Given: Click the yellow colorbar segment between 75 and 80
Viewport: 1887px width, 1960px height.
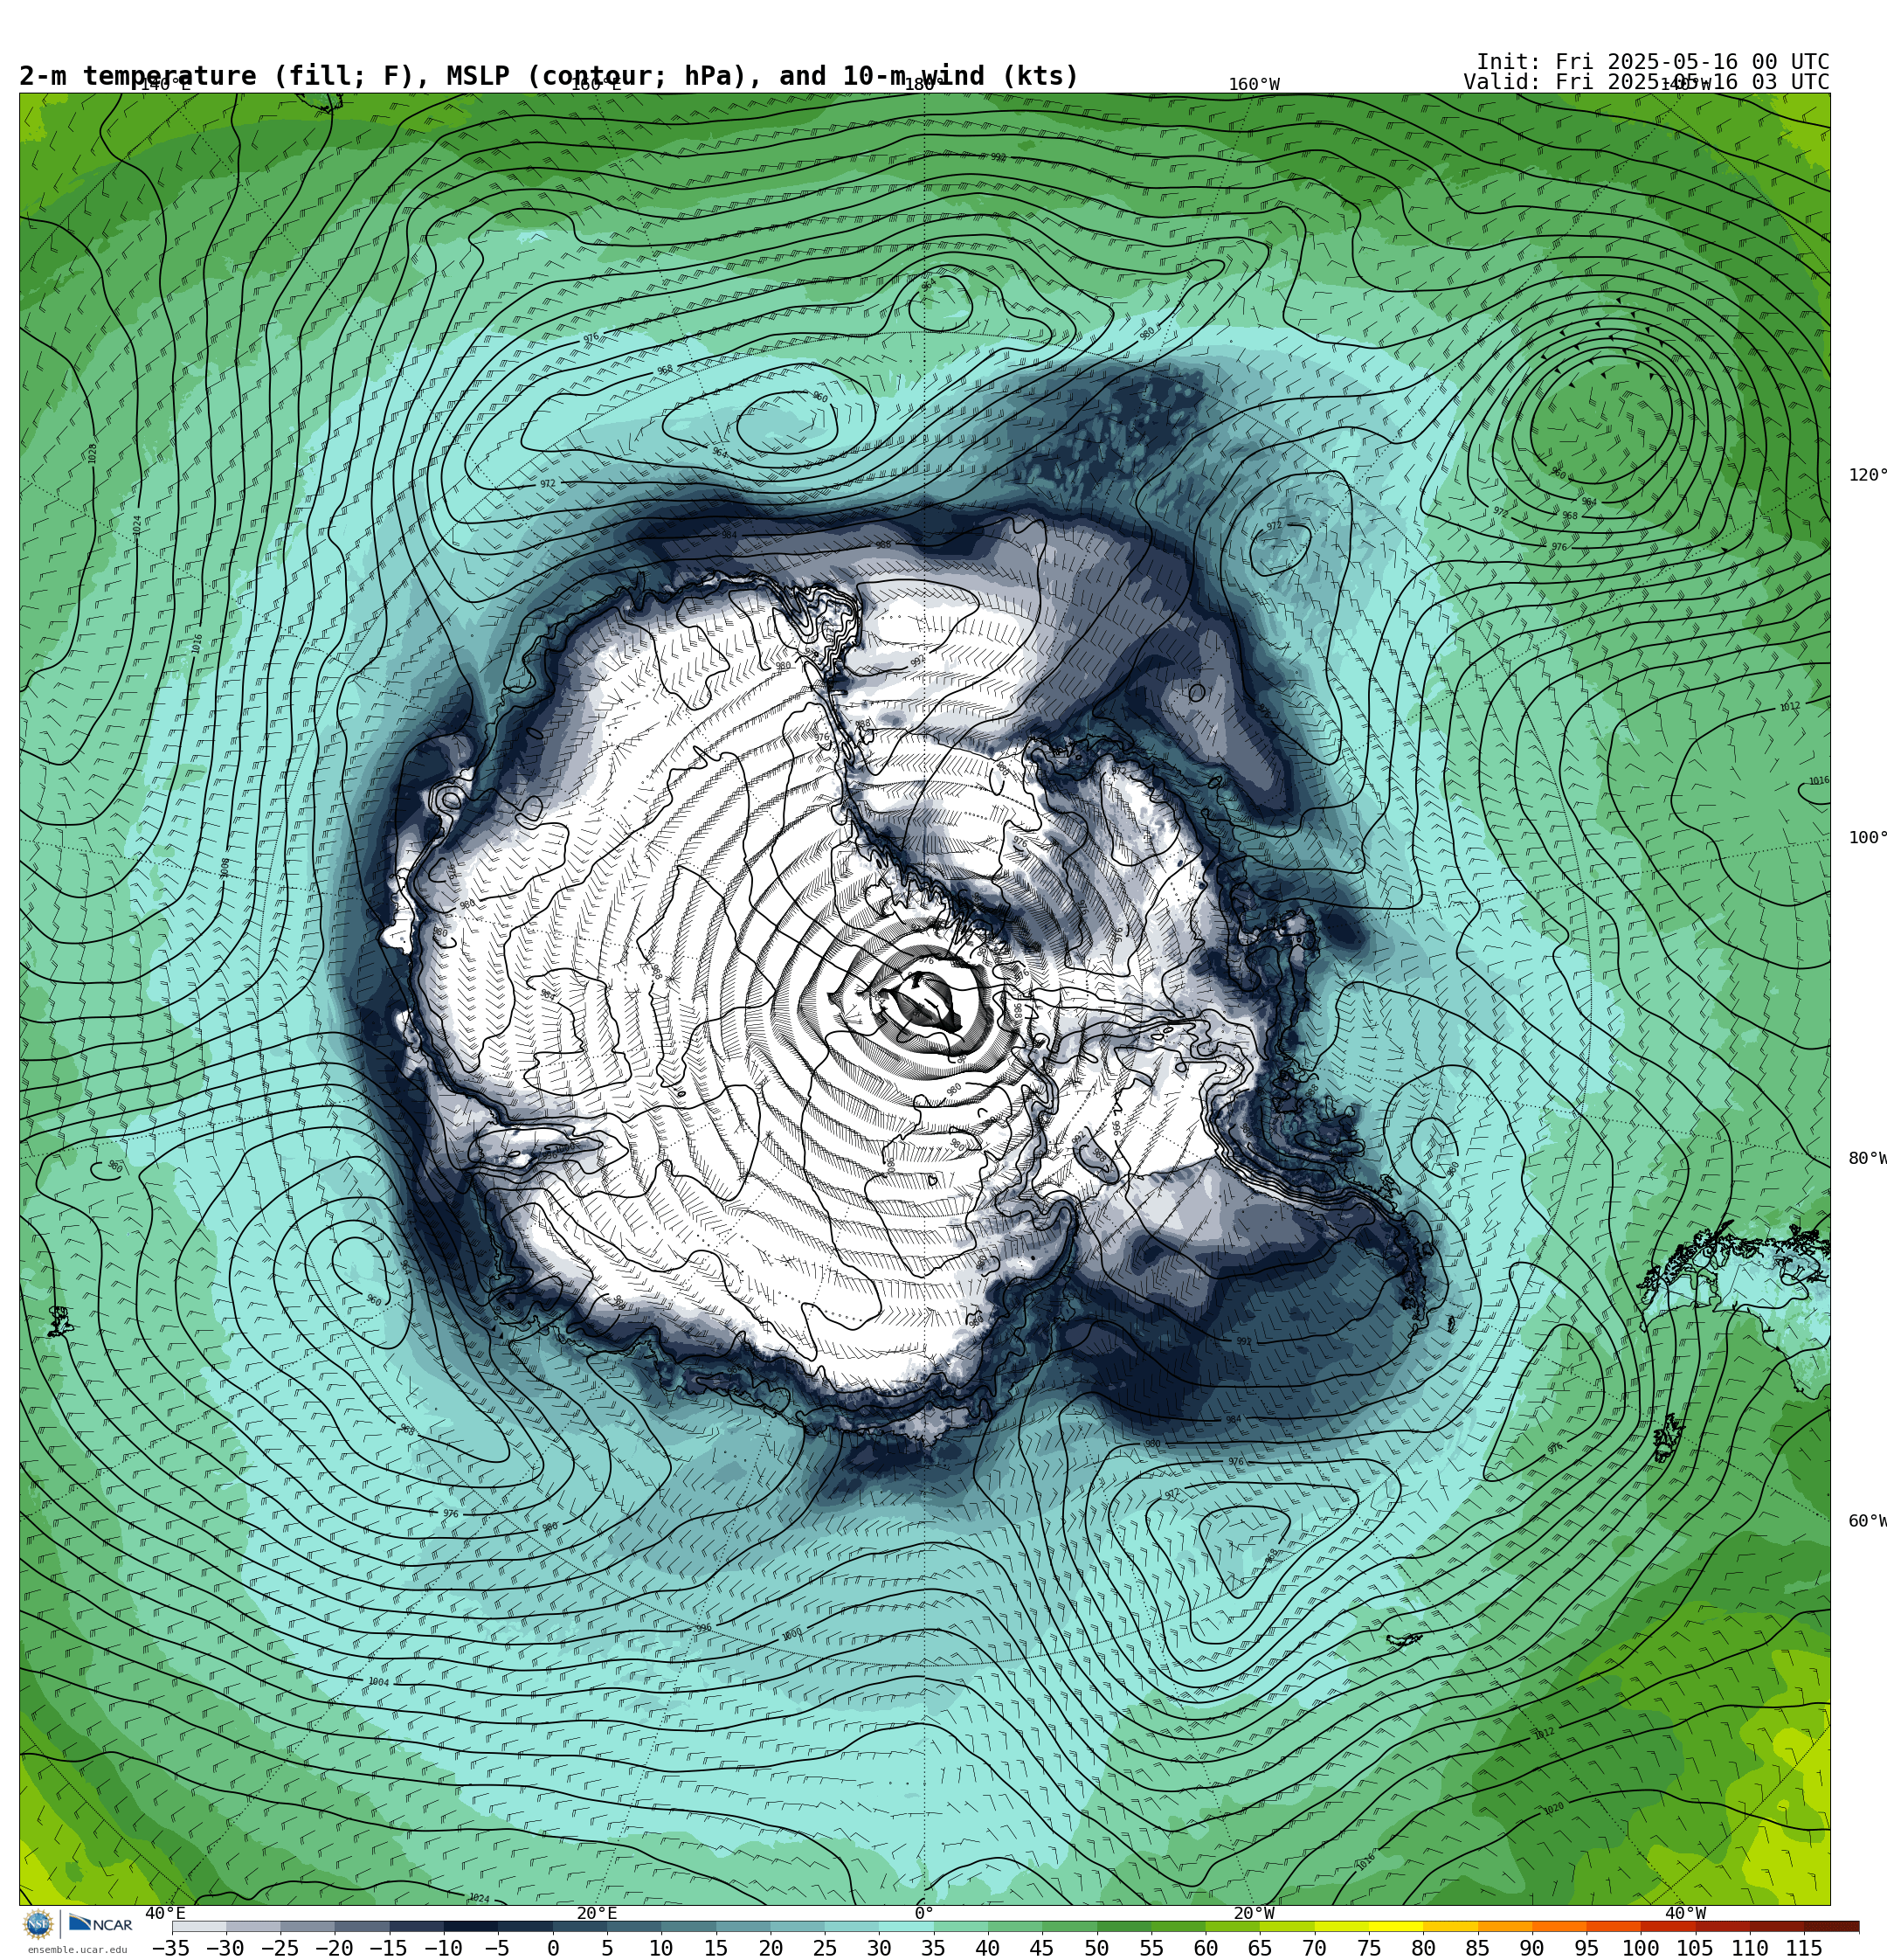Looking at the screenshot, I should 1396,1926.
